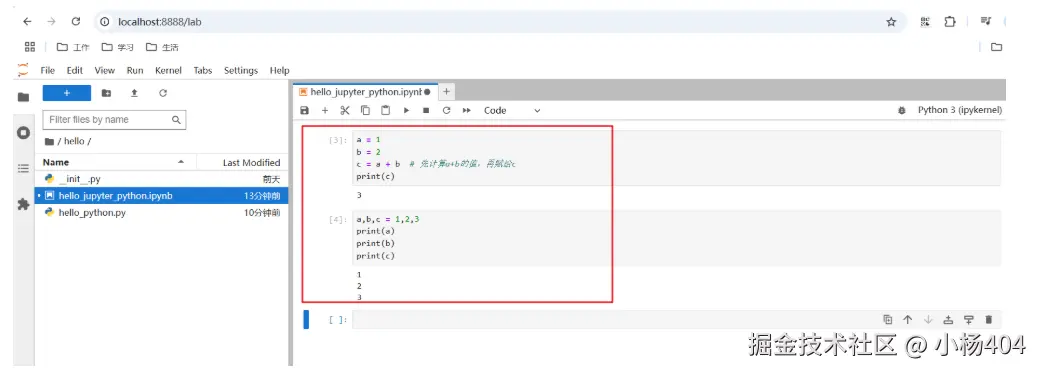
Task: Open the Tabs menu
Action: [203, 70]
